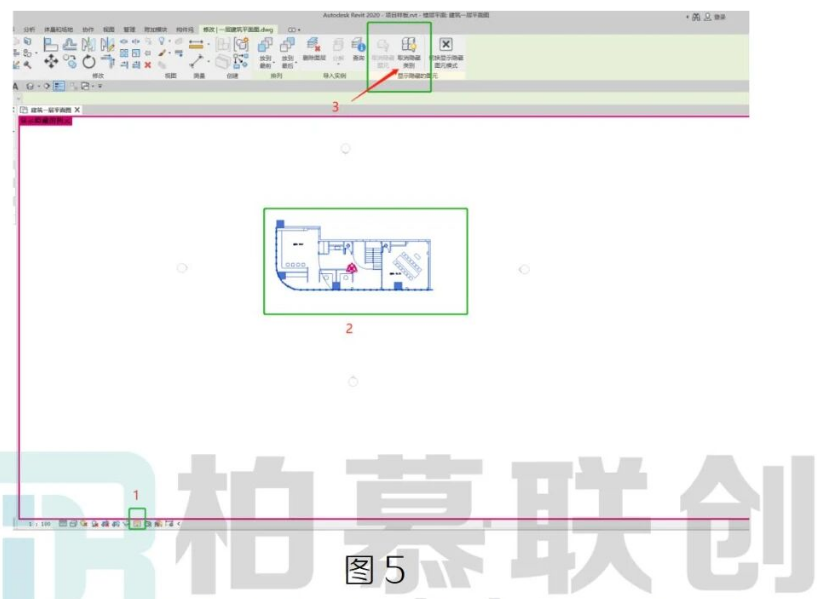The image size is (819, 599).
Task: Select the Array tool
Action: pos(124,53)
